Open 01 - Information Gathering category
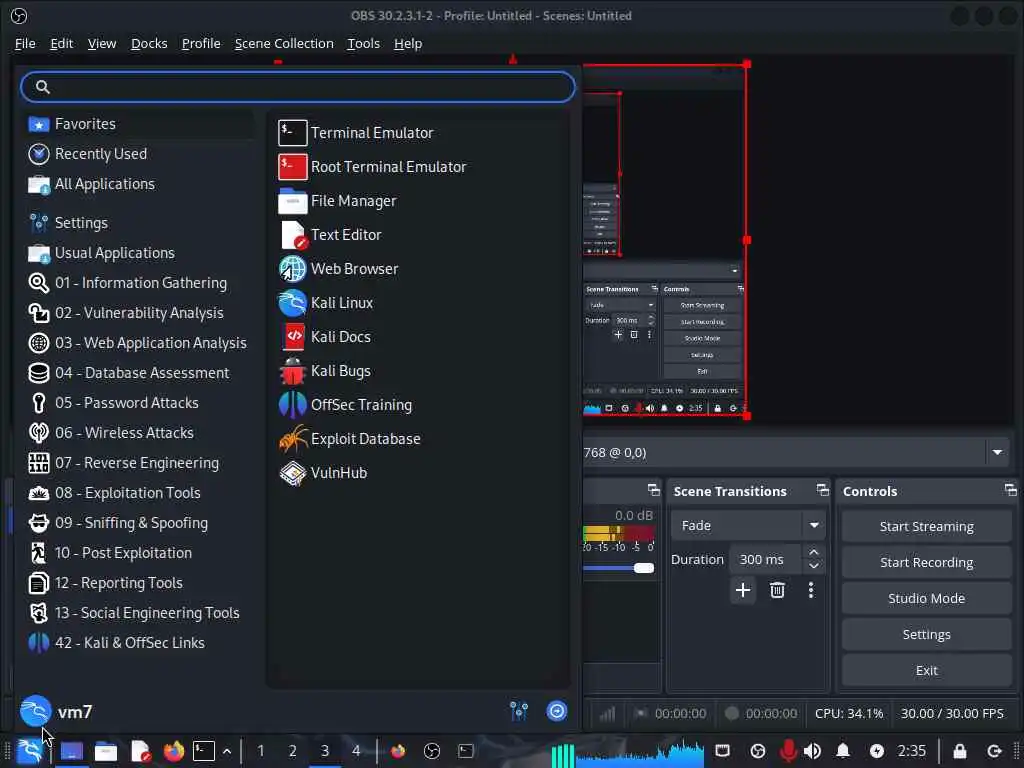1024x768 pixels. (x=138, y=283)
